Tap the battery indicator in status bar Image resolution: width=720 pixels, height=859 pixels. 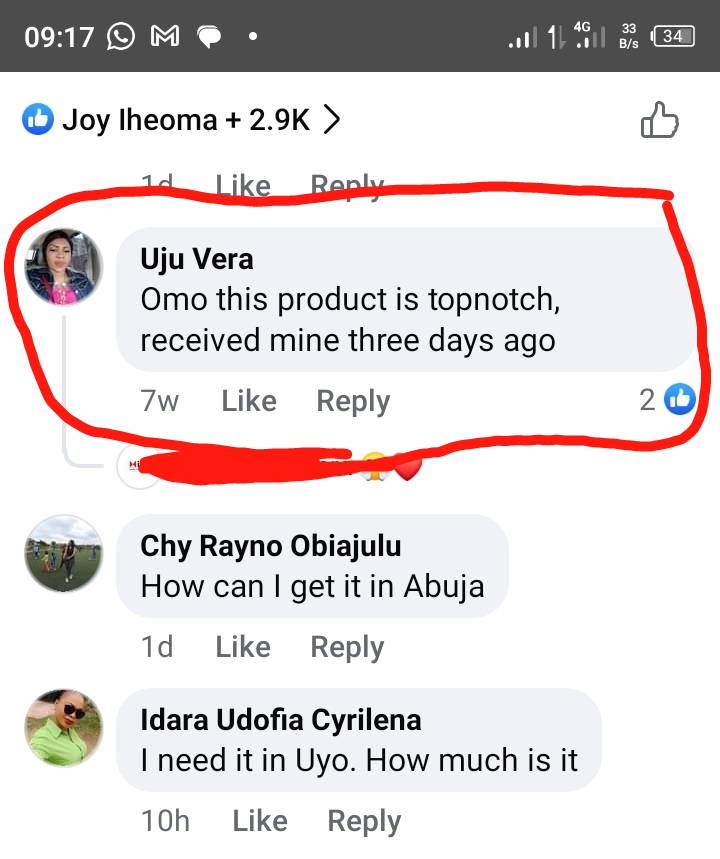tap(673, 37)
